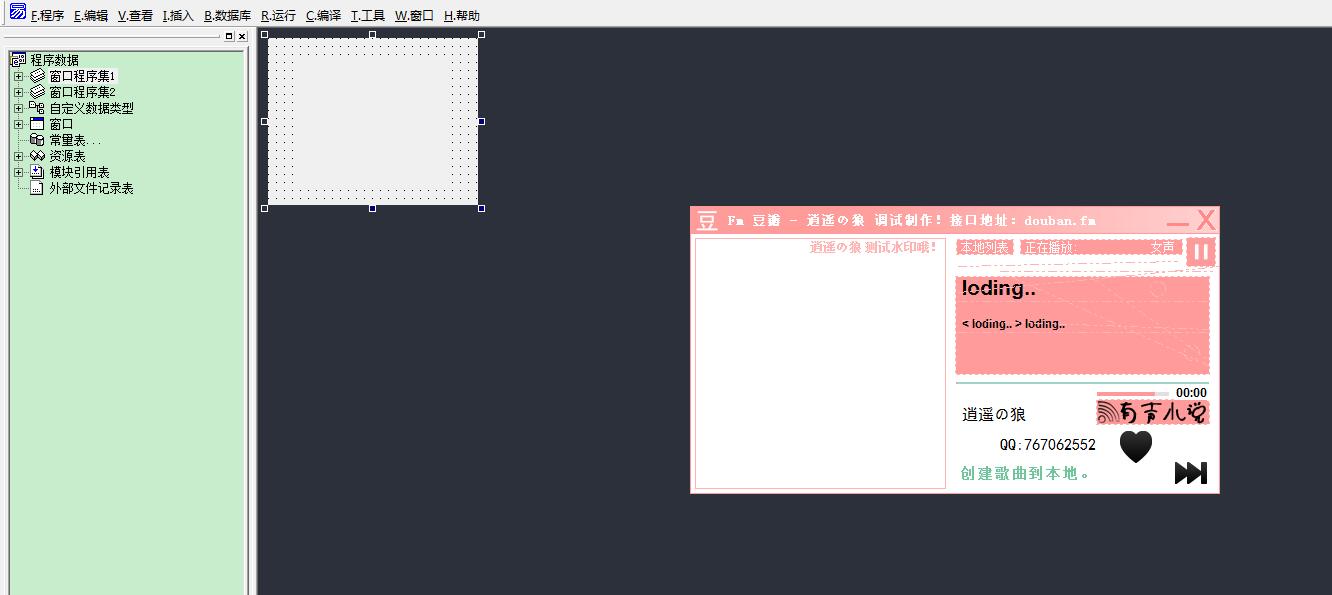
Task: Select the 窗口程序集2 tree item
Action: [x=83, y=92]
